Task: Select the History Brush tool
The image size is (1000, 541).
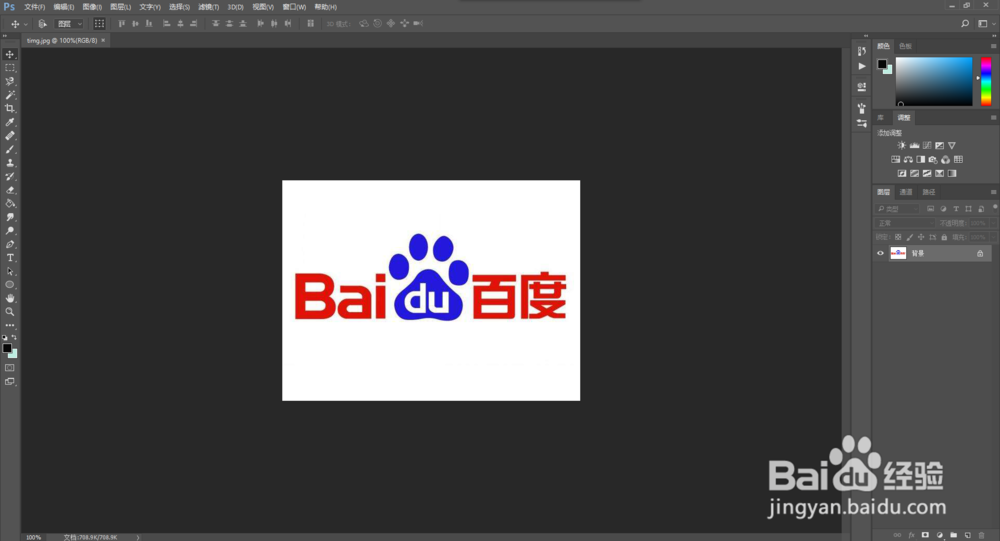Action: click(10, 177)
